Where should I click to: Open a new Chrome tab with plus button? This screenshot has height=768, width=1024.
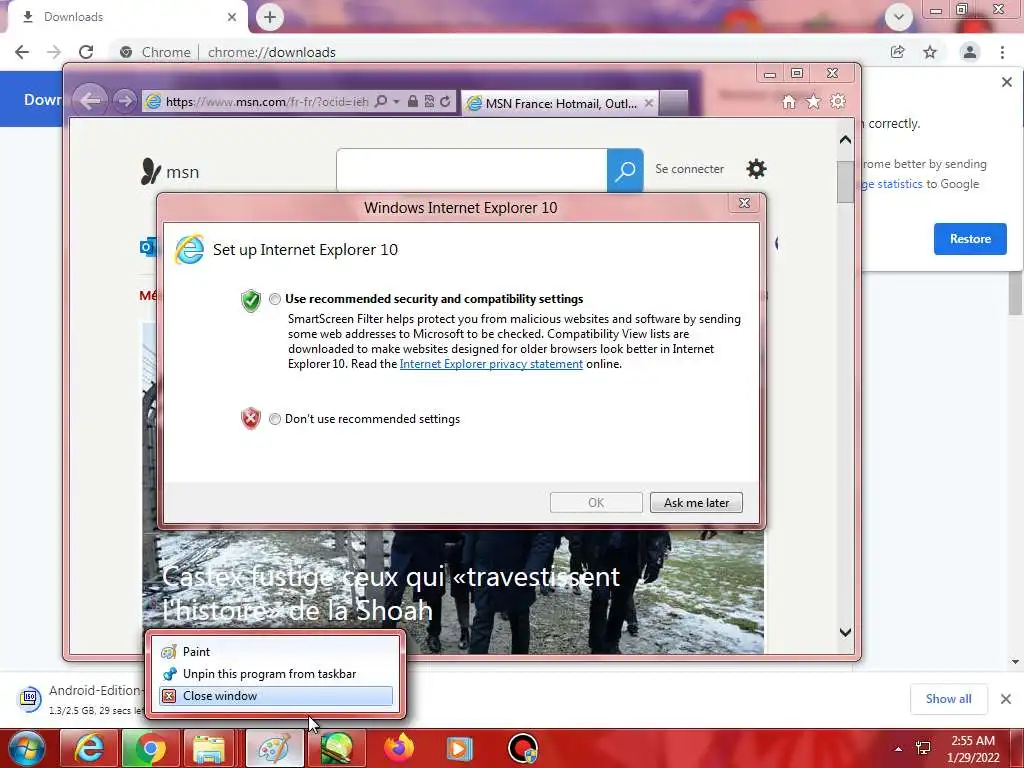tap(270, 17)
